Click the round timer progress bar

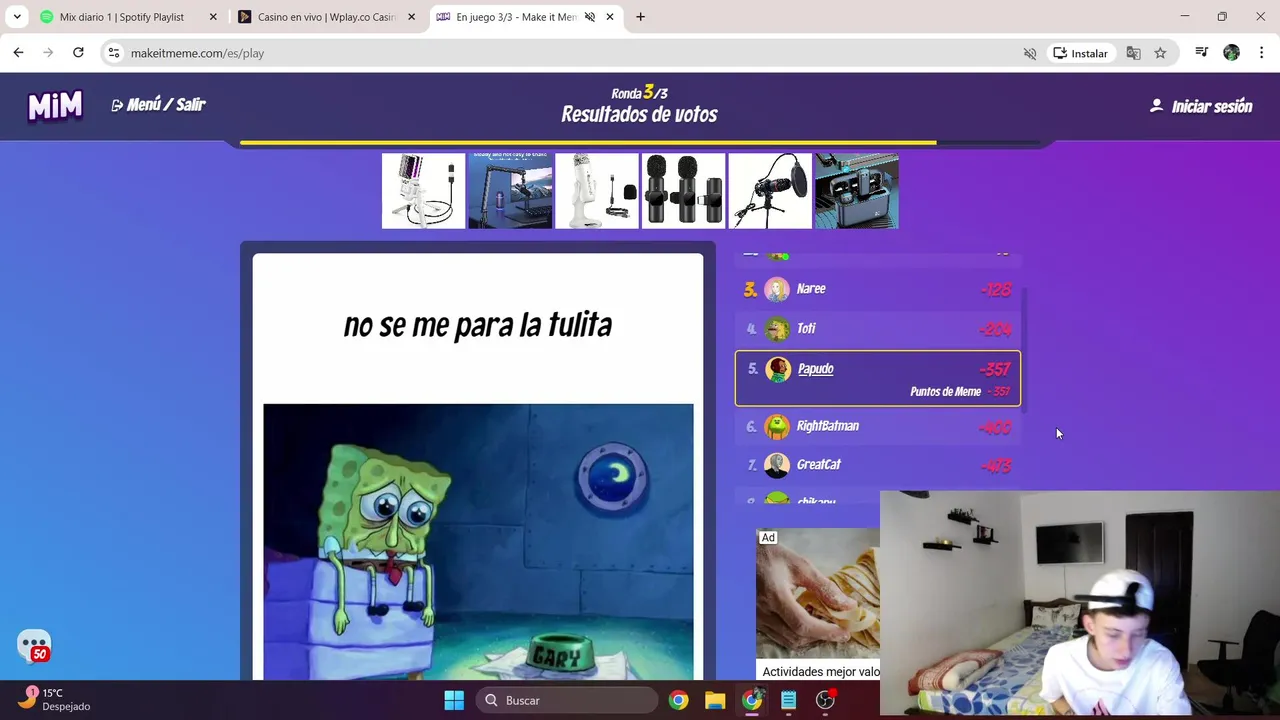(640, 143)
